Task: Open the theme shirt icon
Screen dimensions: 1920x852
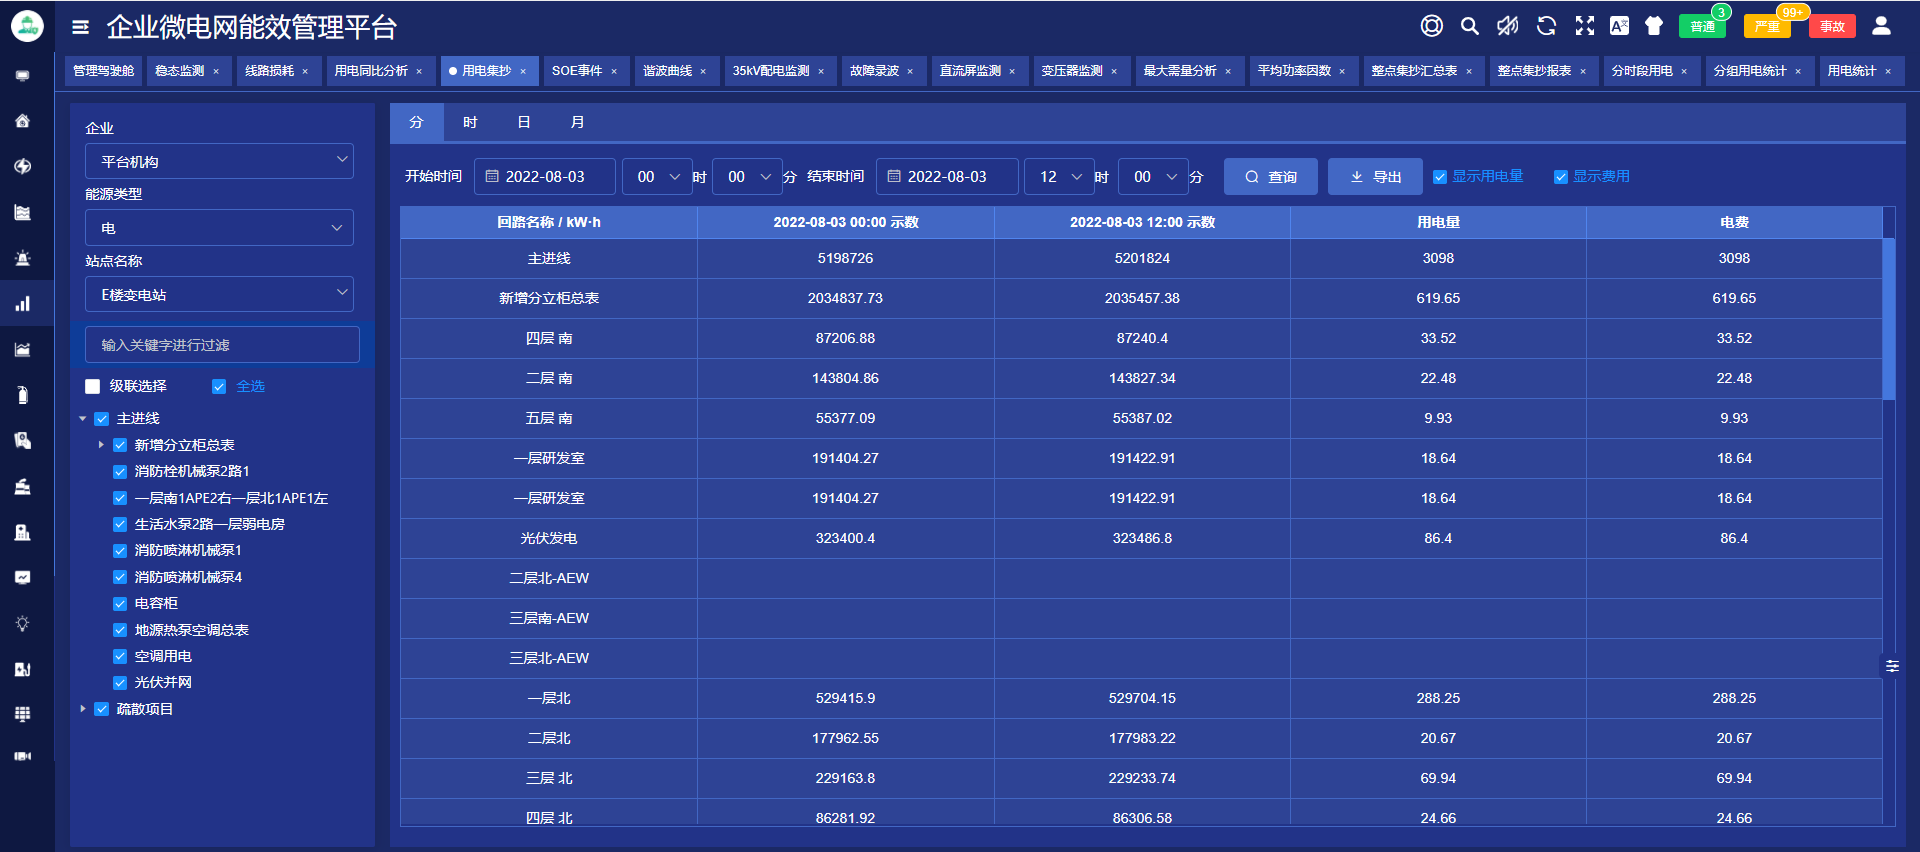Action: point(1653,26)
